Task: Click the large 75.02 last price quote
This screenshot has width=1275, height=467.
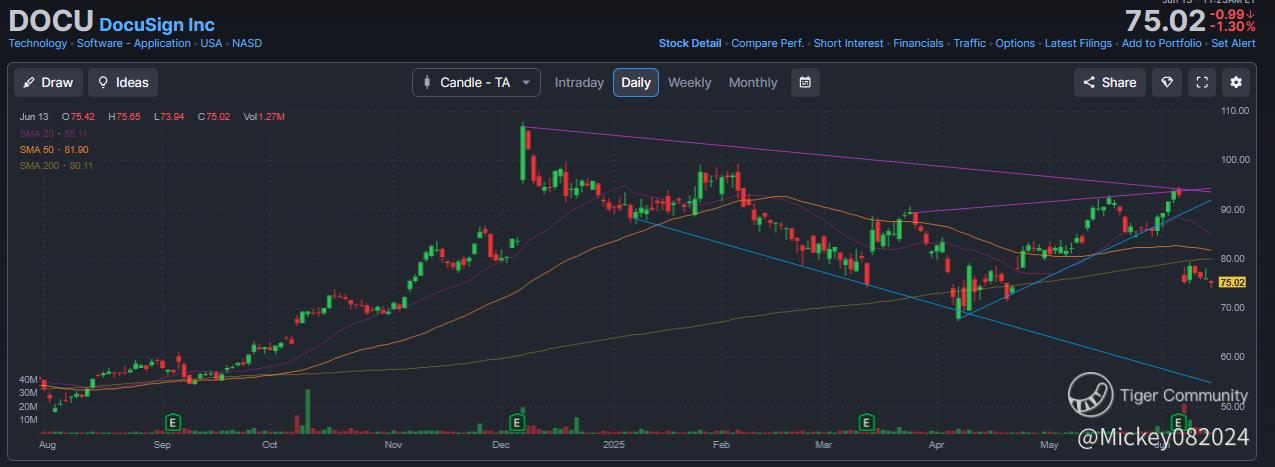Action: (1165, 21)
